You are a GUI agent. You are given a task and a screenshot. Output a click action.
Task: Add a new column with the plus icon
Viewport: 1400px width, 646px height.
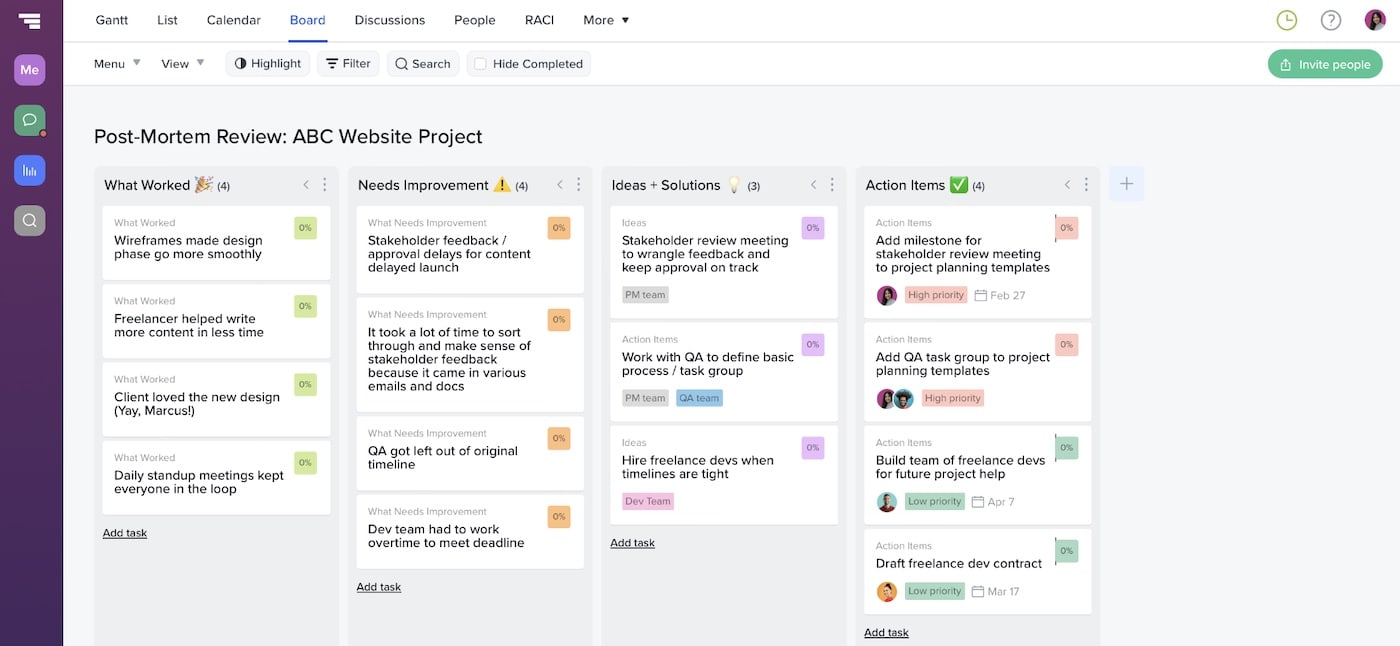[1126, 183]
